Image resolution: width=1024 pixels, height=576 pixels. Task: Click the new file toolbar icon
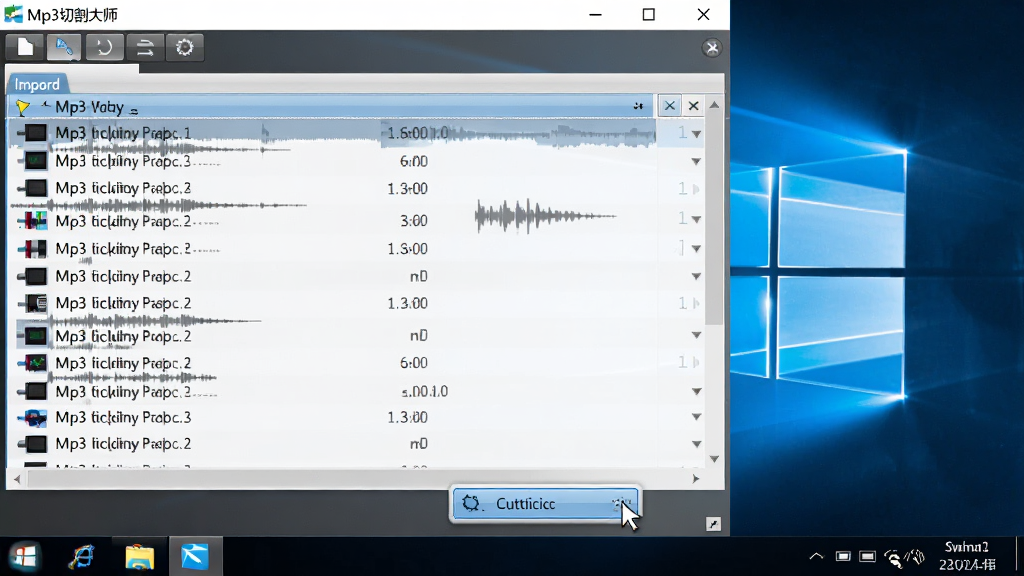25,47
